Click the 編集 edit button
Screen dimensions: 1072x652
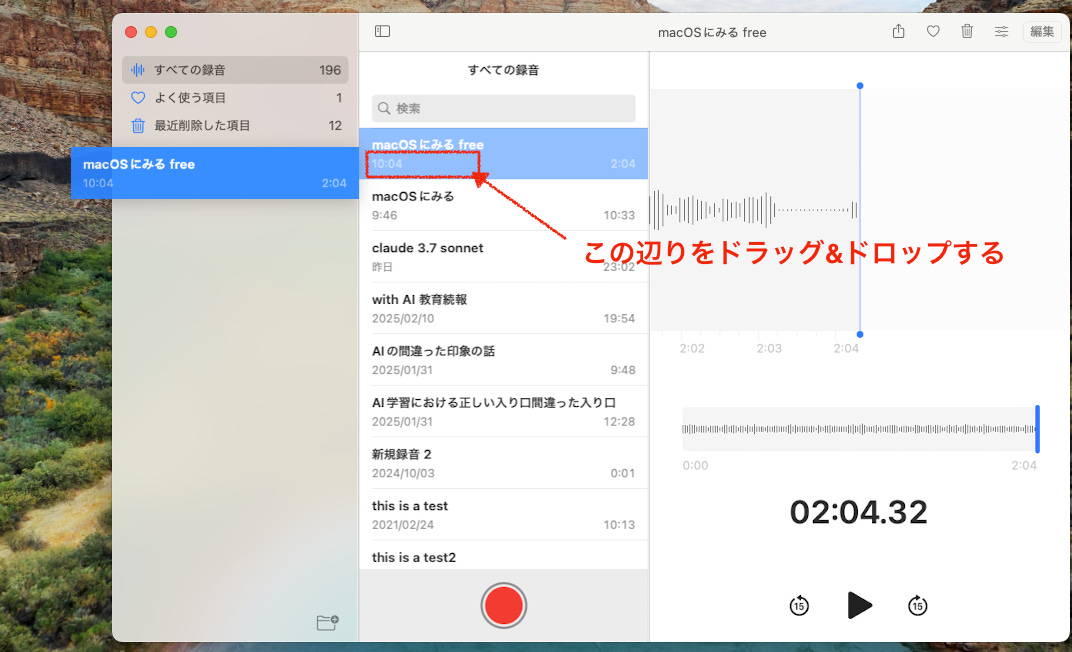[1042, 31]
